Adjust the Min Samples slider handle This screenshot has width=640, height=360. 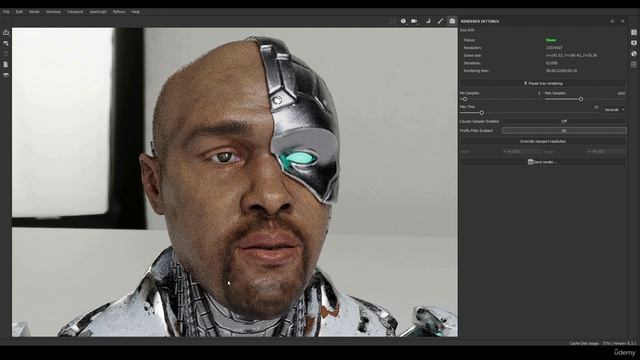tap(465, 99)
